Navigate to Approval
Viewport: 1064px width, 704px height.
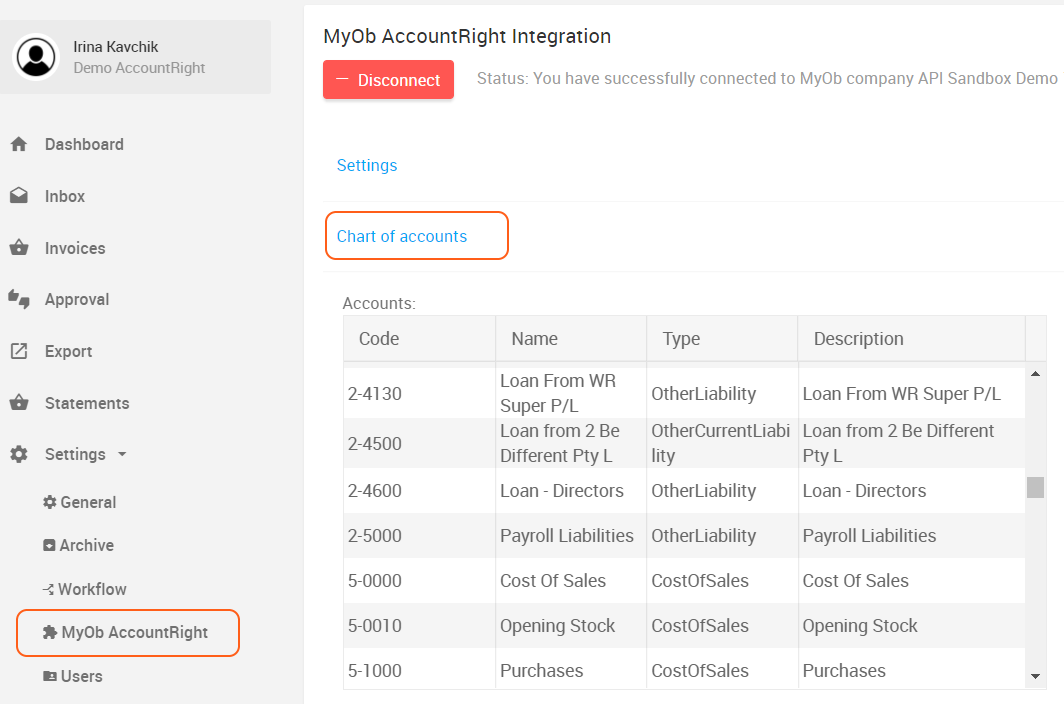click(x=77, y=299)
